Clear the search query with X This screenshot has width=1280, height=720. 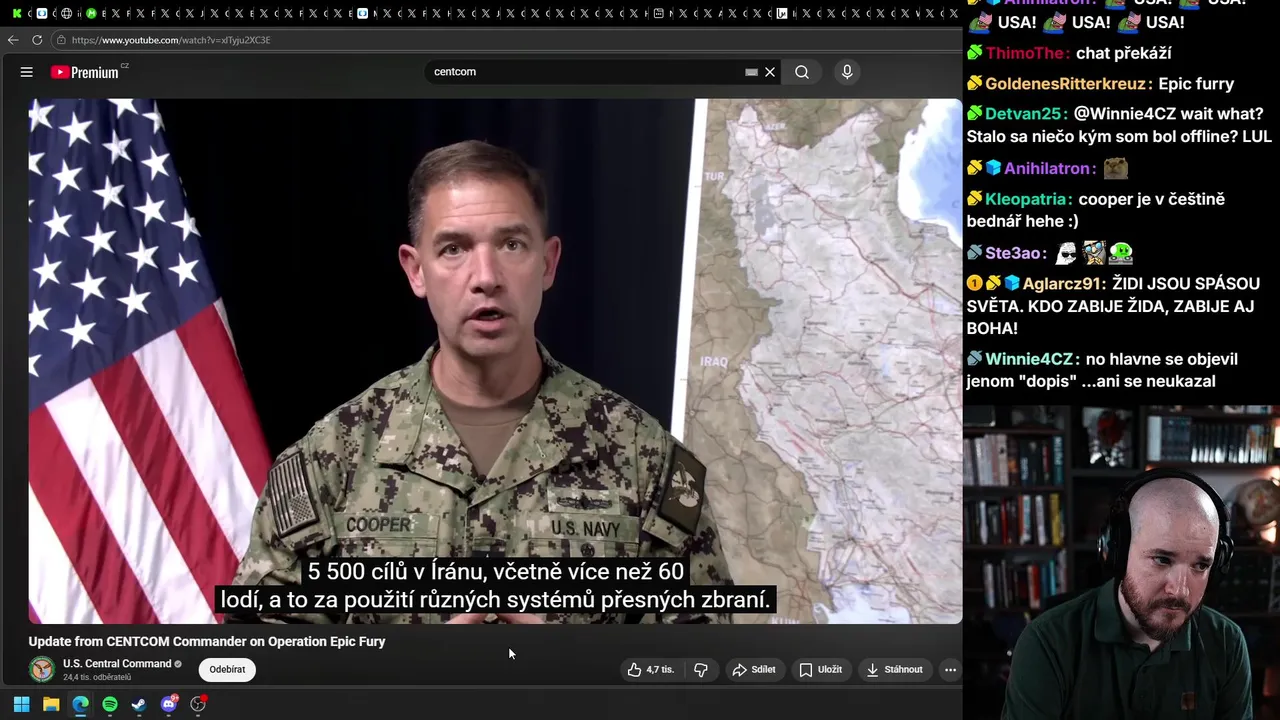click(x=770, y=72)
